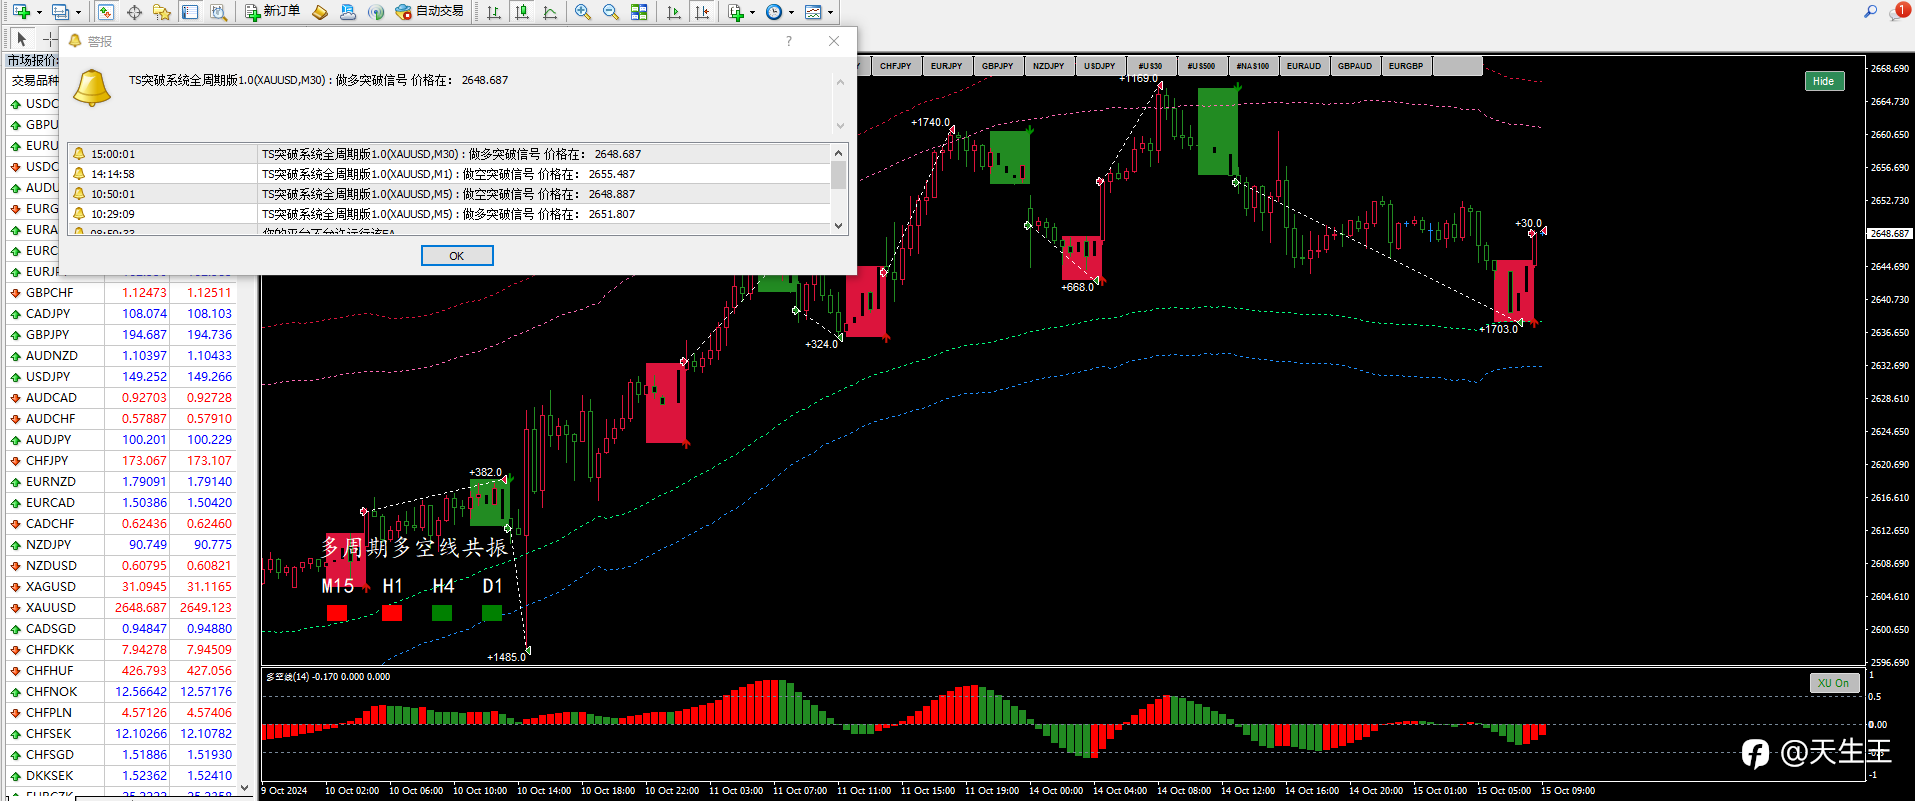The height and width of the screenshot is (801, 1915).
Task: Click OK in the alert dialog
Action: tap(457, 256)
